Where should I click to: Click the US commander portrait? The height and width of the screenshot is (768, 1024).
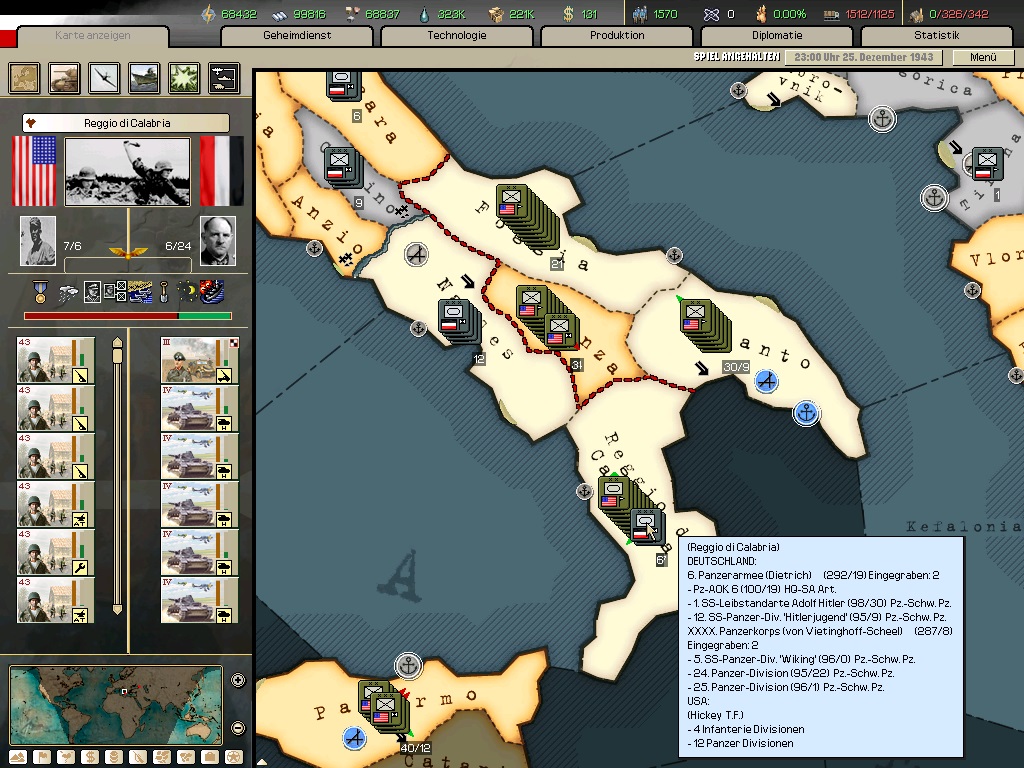(38, 241)
